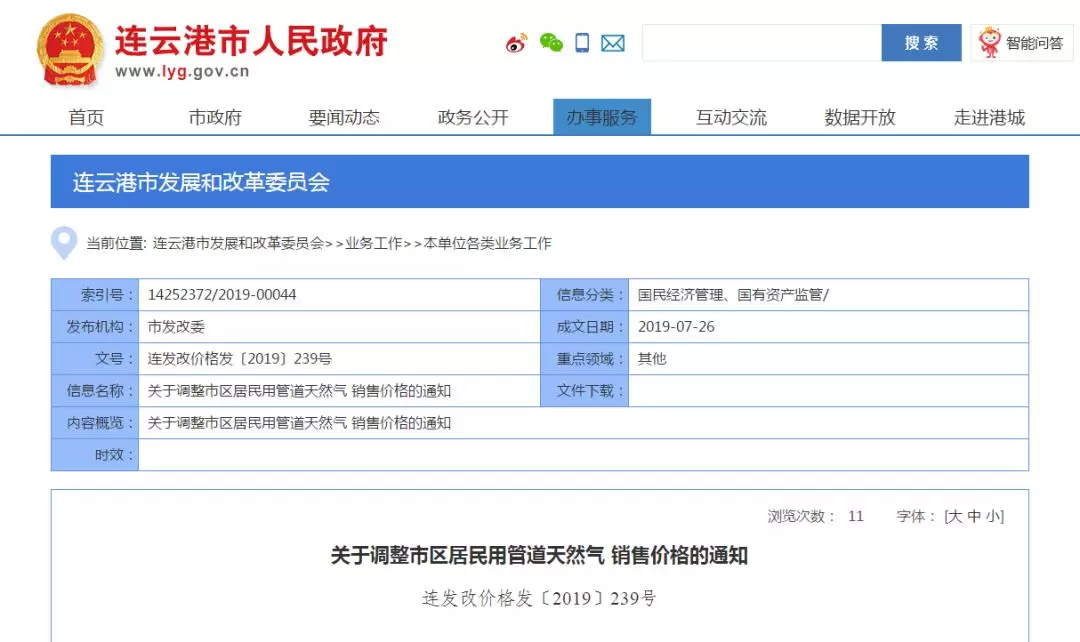
Task: Follow breadcrumb link 本单位各类业务工作
Action: tap(488, 243)
